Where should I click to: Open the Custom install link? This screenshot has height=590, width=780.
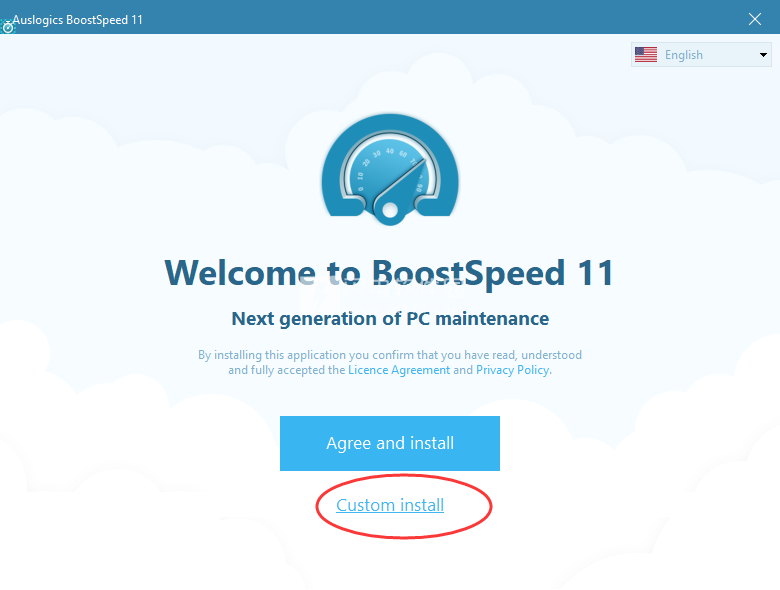390,505
